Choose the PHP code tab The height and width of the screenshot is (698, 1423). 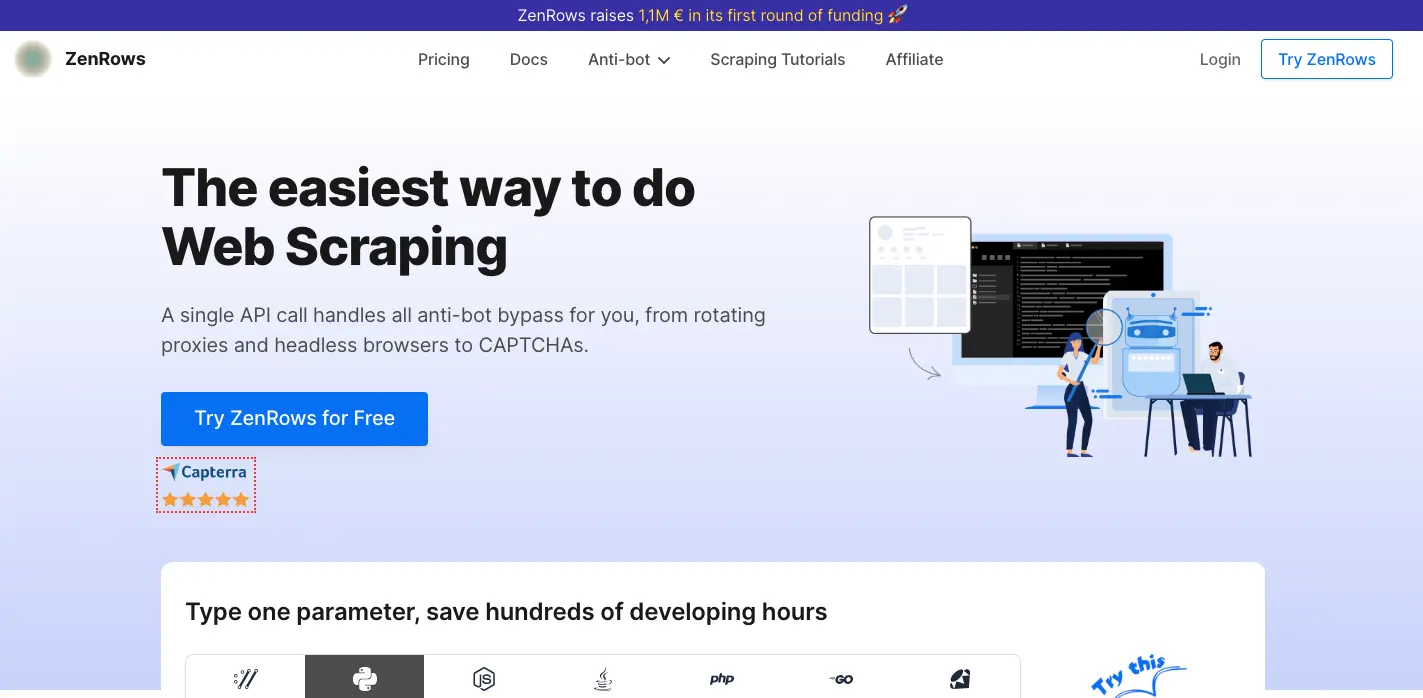point(721,679)
